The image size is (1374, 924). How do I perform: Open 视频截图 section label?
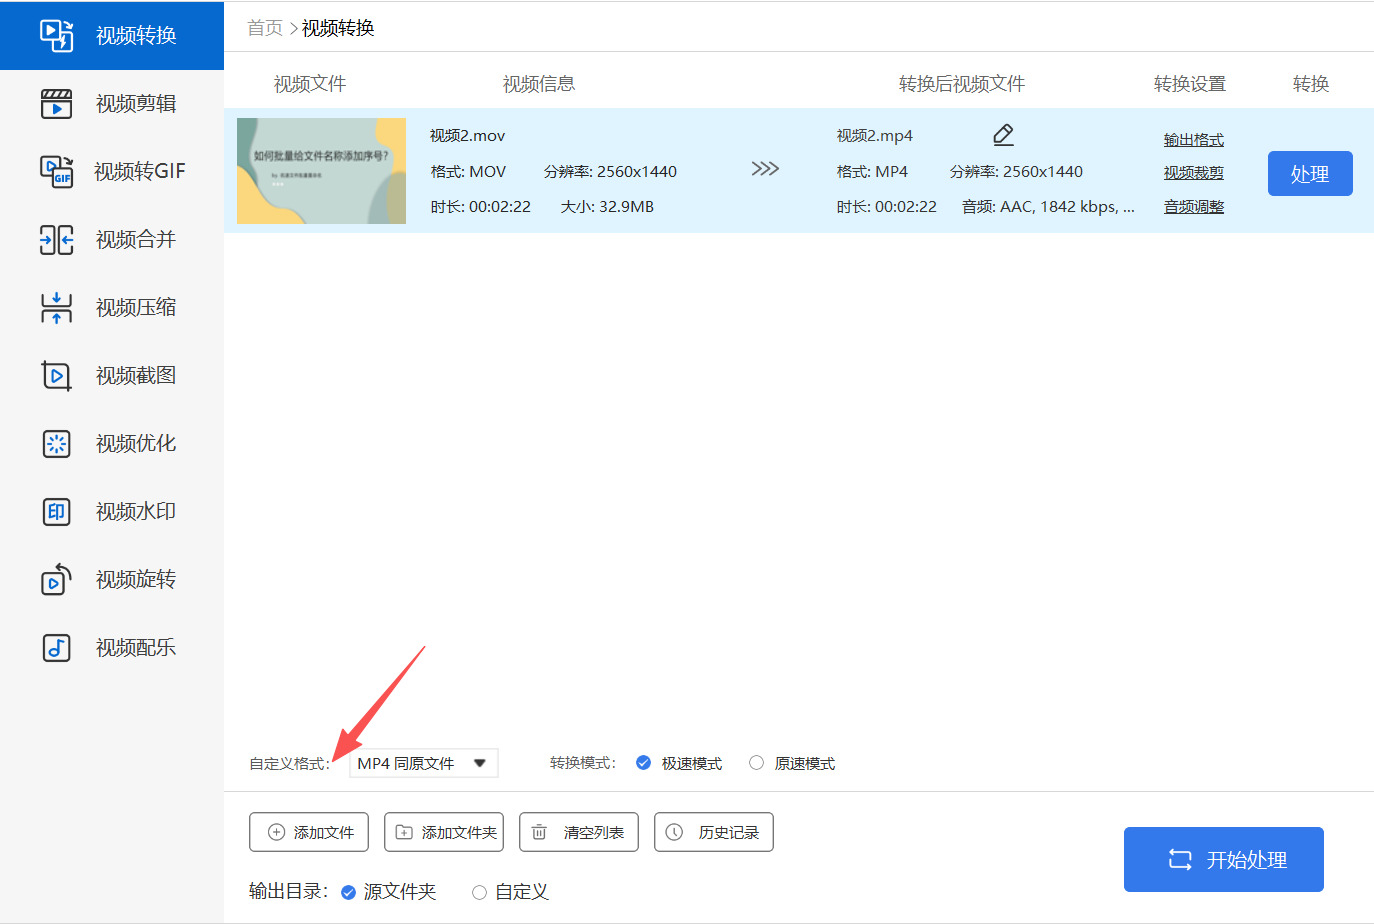click(136, 375)
